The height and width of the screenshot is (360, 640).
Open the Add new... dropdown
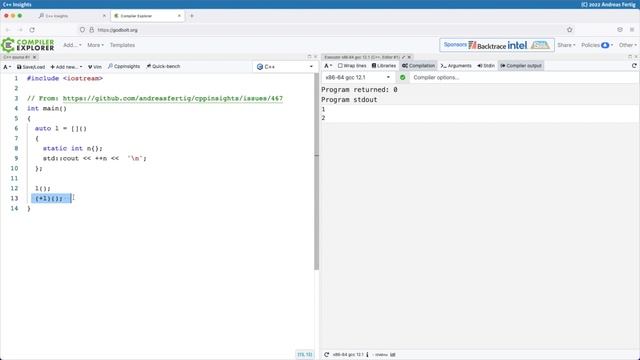coord(66,67)
